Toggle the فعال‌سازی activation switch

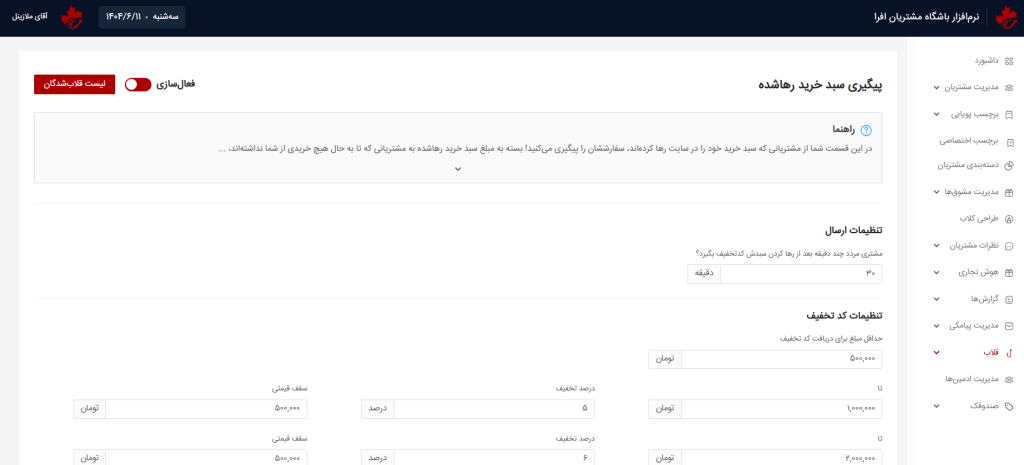pyautogui.click(x=138, y=85)
